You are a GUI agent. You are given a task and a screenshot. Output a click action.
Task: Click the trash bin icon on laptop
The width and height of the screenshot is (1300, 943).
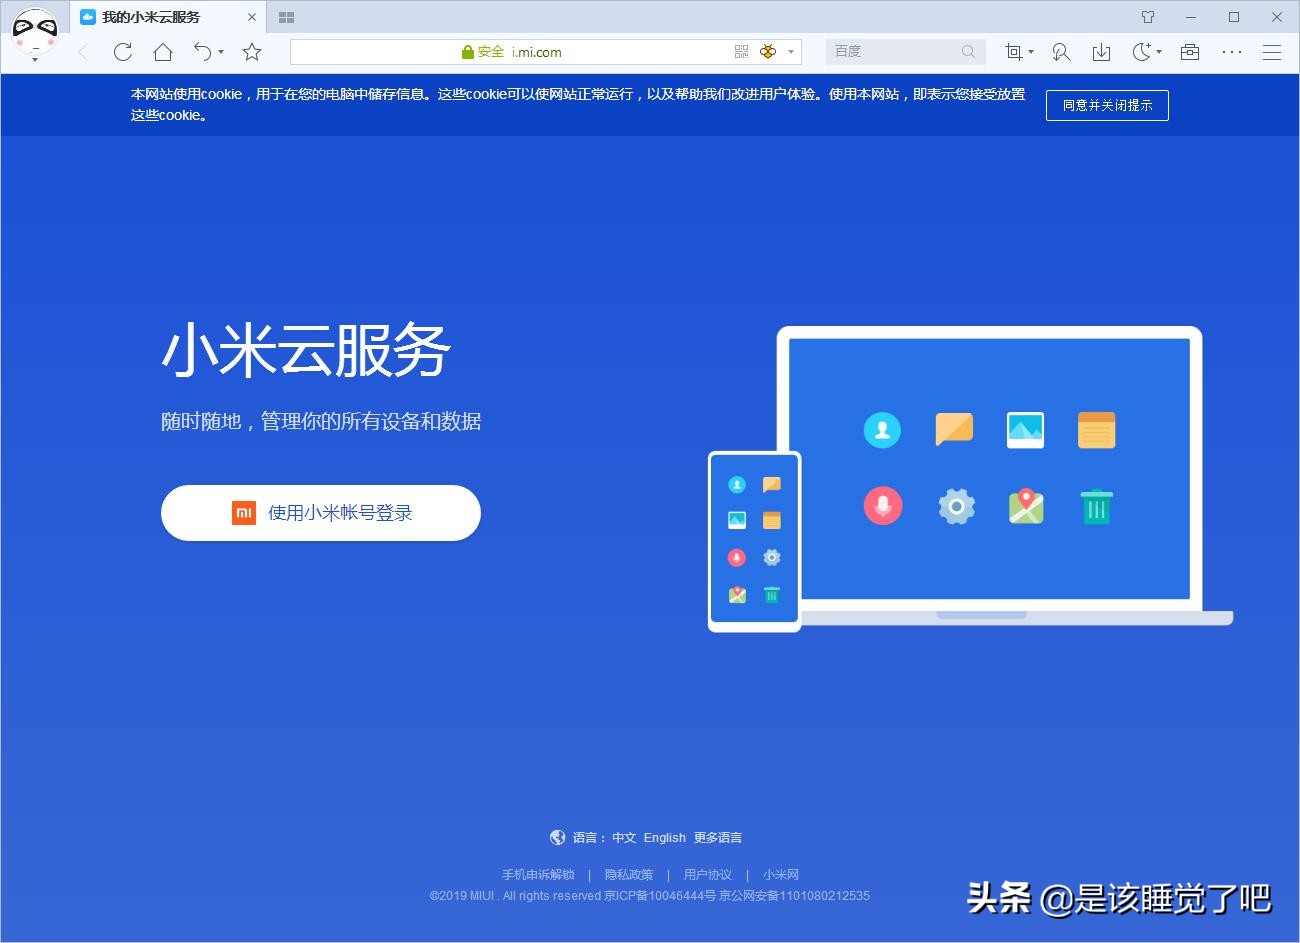click(x=1097, y=506)
